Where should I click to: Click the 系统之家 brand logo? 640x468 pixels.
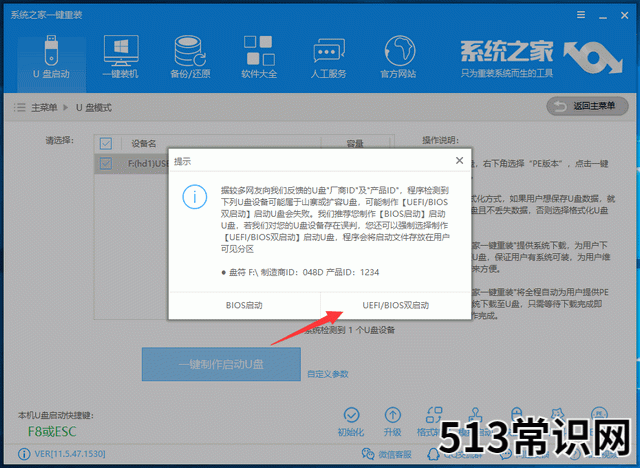tap(541, 57)
